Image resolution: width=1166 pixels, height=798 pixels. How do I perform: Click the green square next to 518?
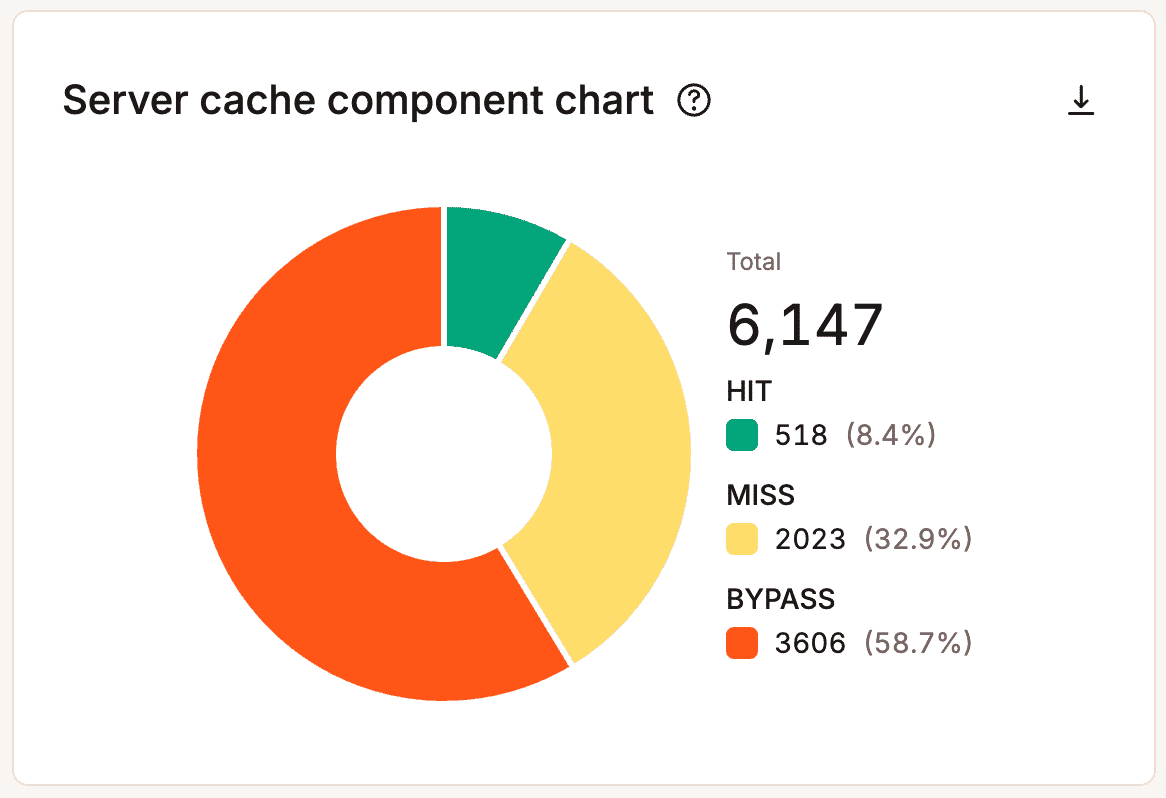[x=741, y=435]
